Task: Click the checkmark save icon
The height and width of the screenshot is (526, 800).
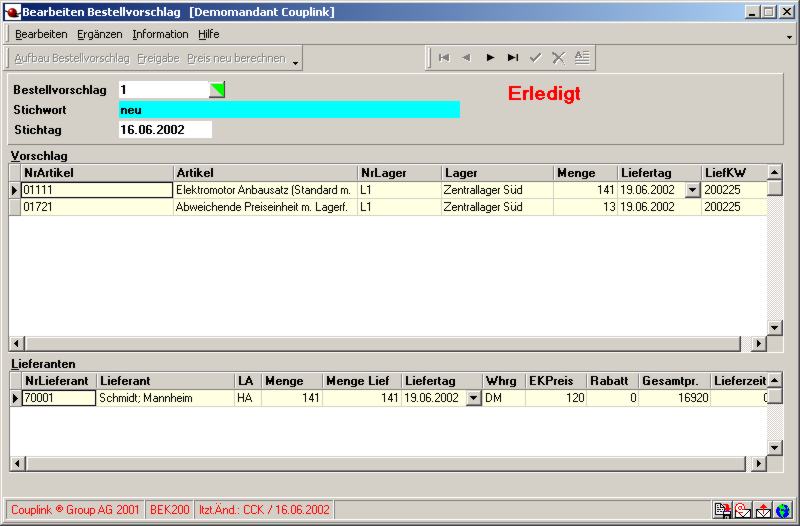Action: click(x=536, y=58)
